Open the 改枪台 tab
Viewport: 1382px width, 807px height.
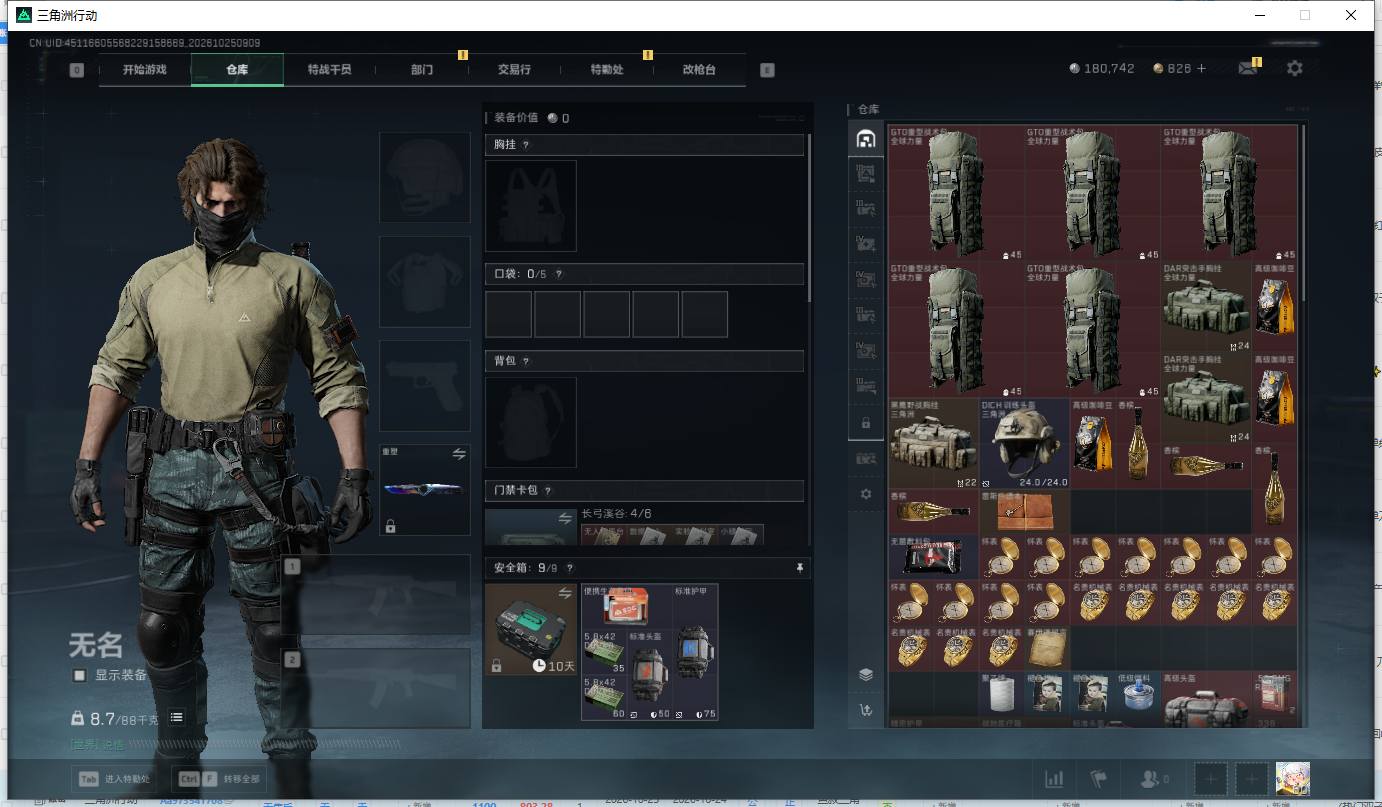(x=699, y=70)
